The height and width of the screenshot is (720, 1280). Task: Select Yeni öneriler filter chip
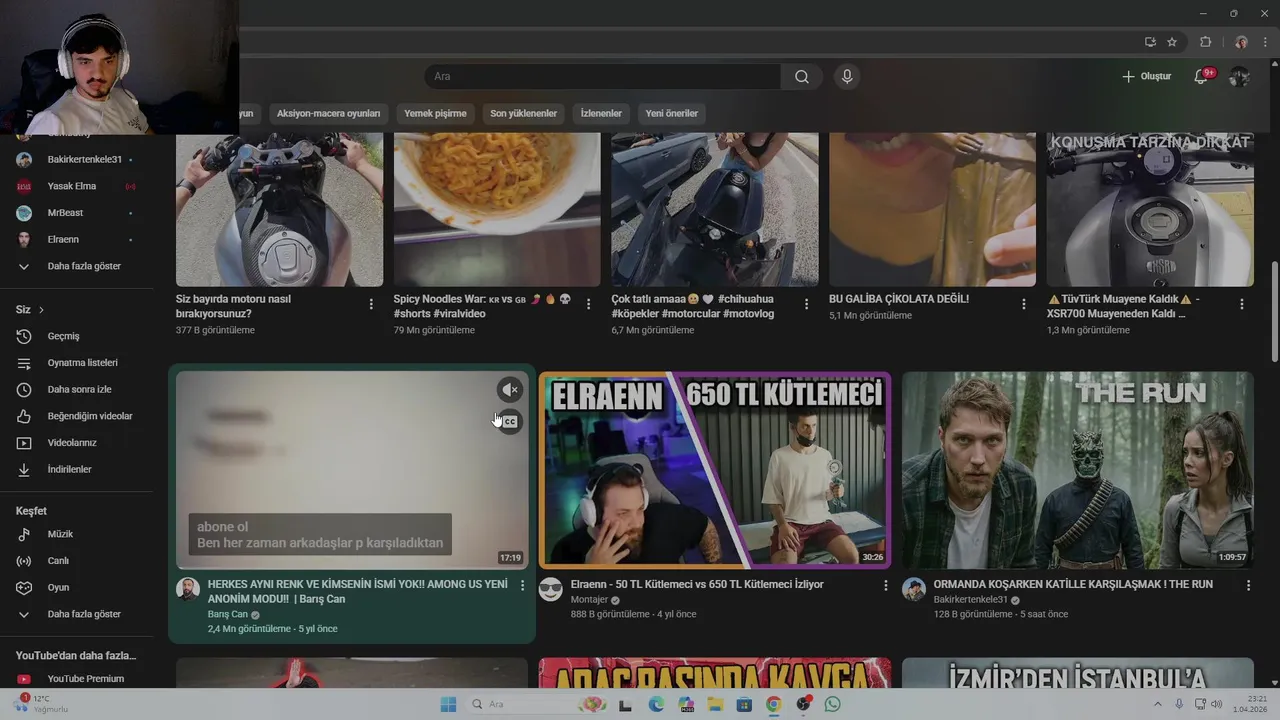671,113
